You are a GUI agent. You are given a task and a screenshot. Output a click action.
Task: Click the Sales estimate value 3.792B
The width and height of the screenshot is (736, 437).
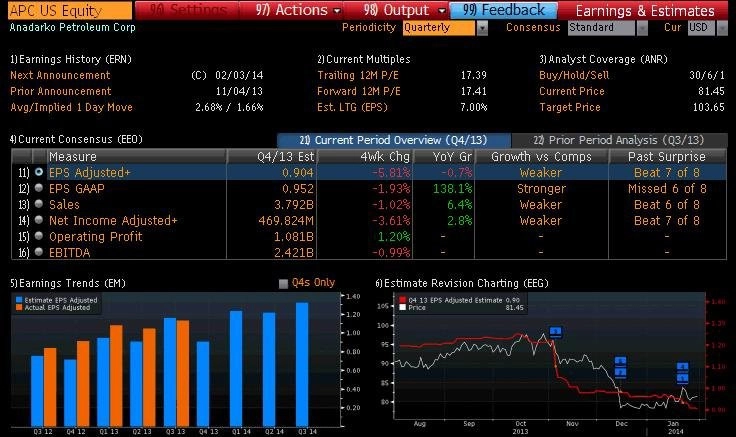[294, 205]
